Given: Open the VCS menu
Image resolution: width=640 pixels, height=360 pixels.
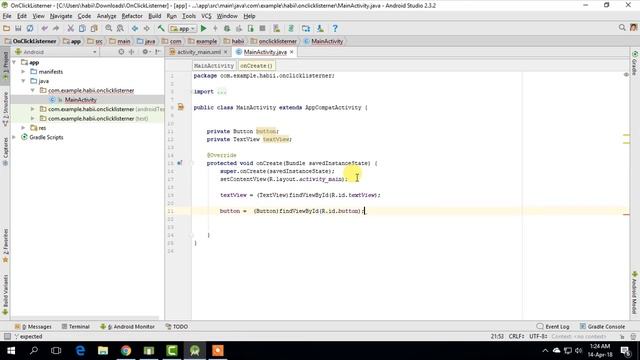Looking at the screenshot, I should (206, 16).
